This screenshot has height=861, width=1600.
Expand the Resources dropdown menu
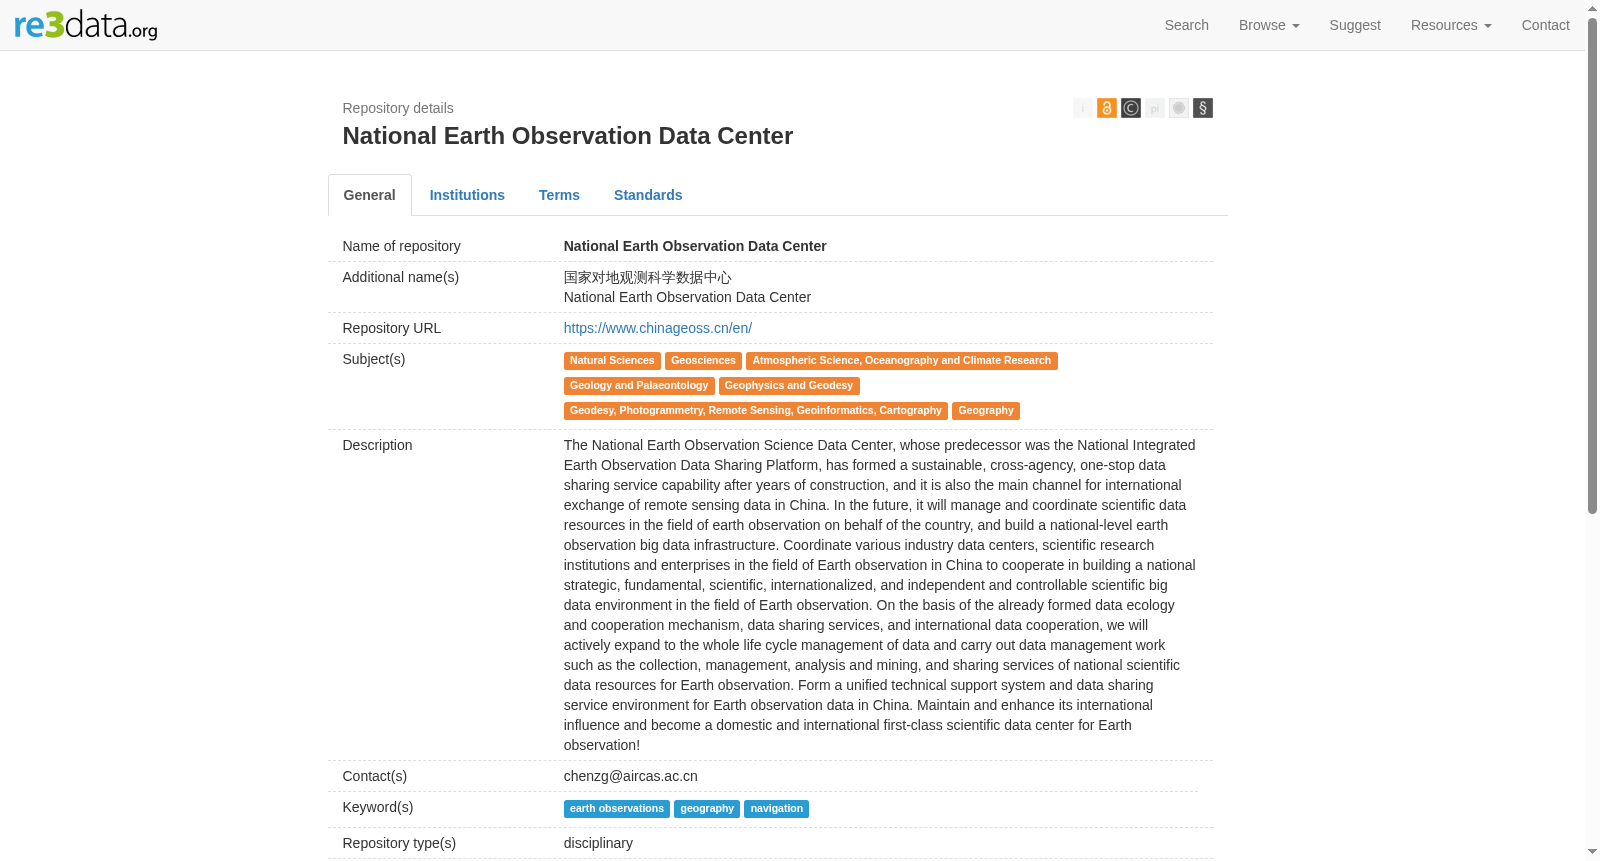pyautogui.click(x=1451, y=25)
